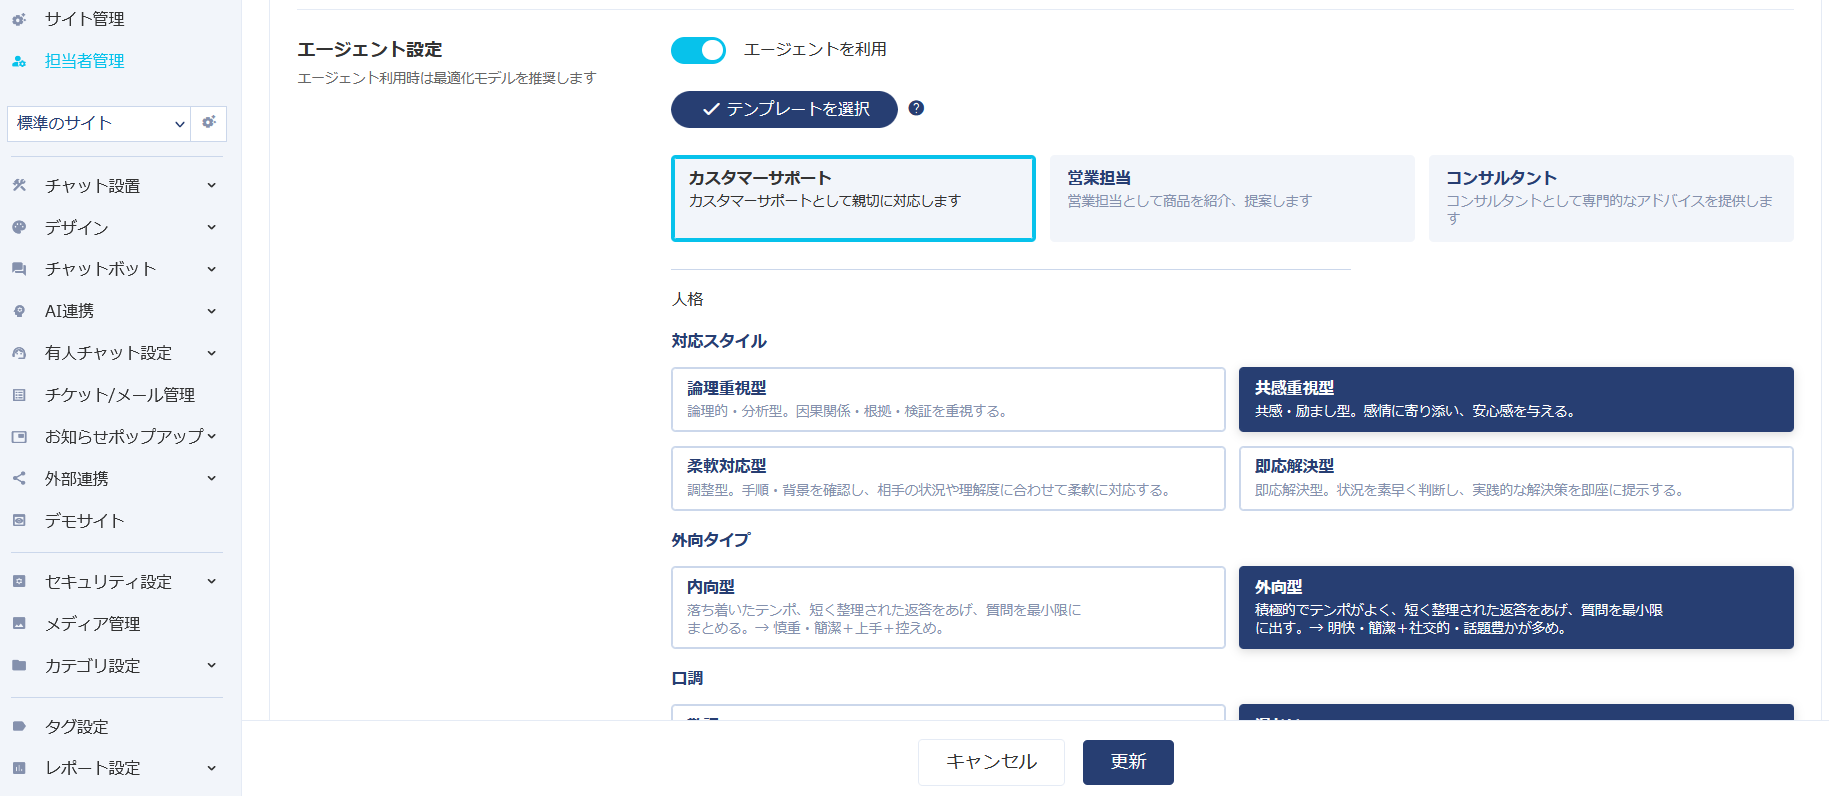Choose the 内向型 personality type
The width and height of the screenshot is (1829, 796).
947,607
